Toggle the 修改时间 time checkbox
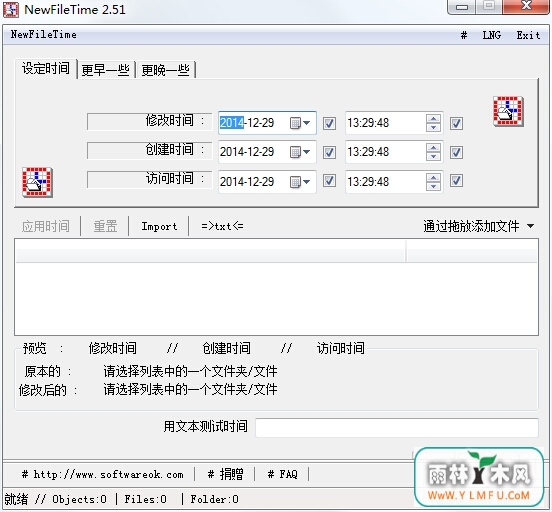 click(x=456, y=123)
